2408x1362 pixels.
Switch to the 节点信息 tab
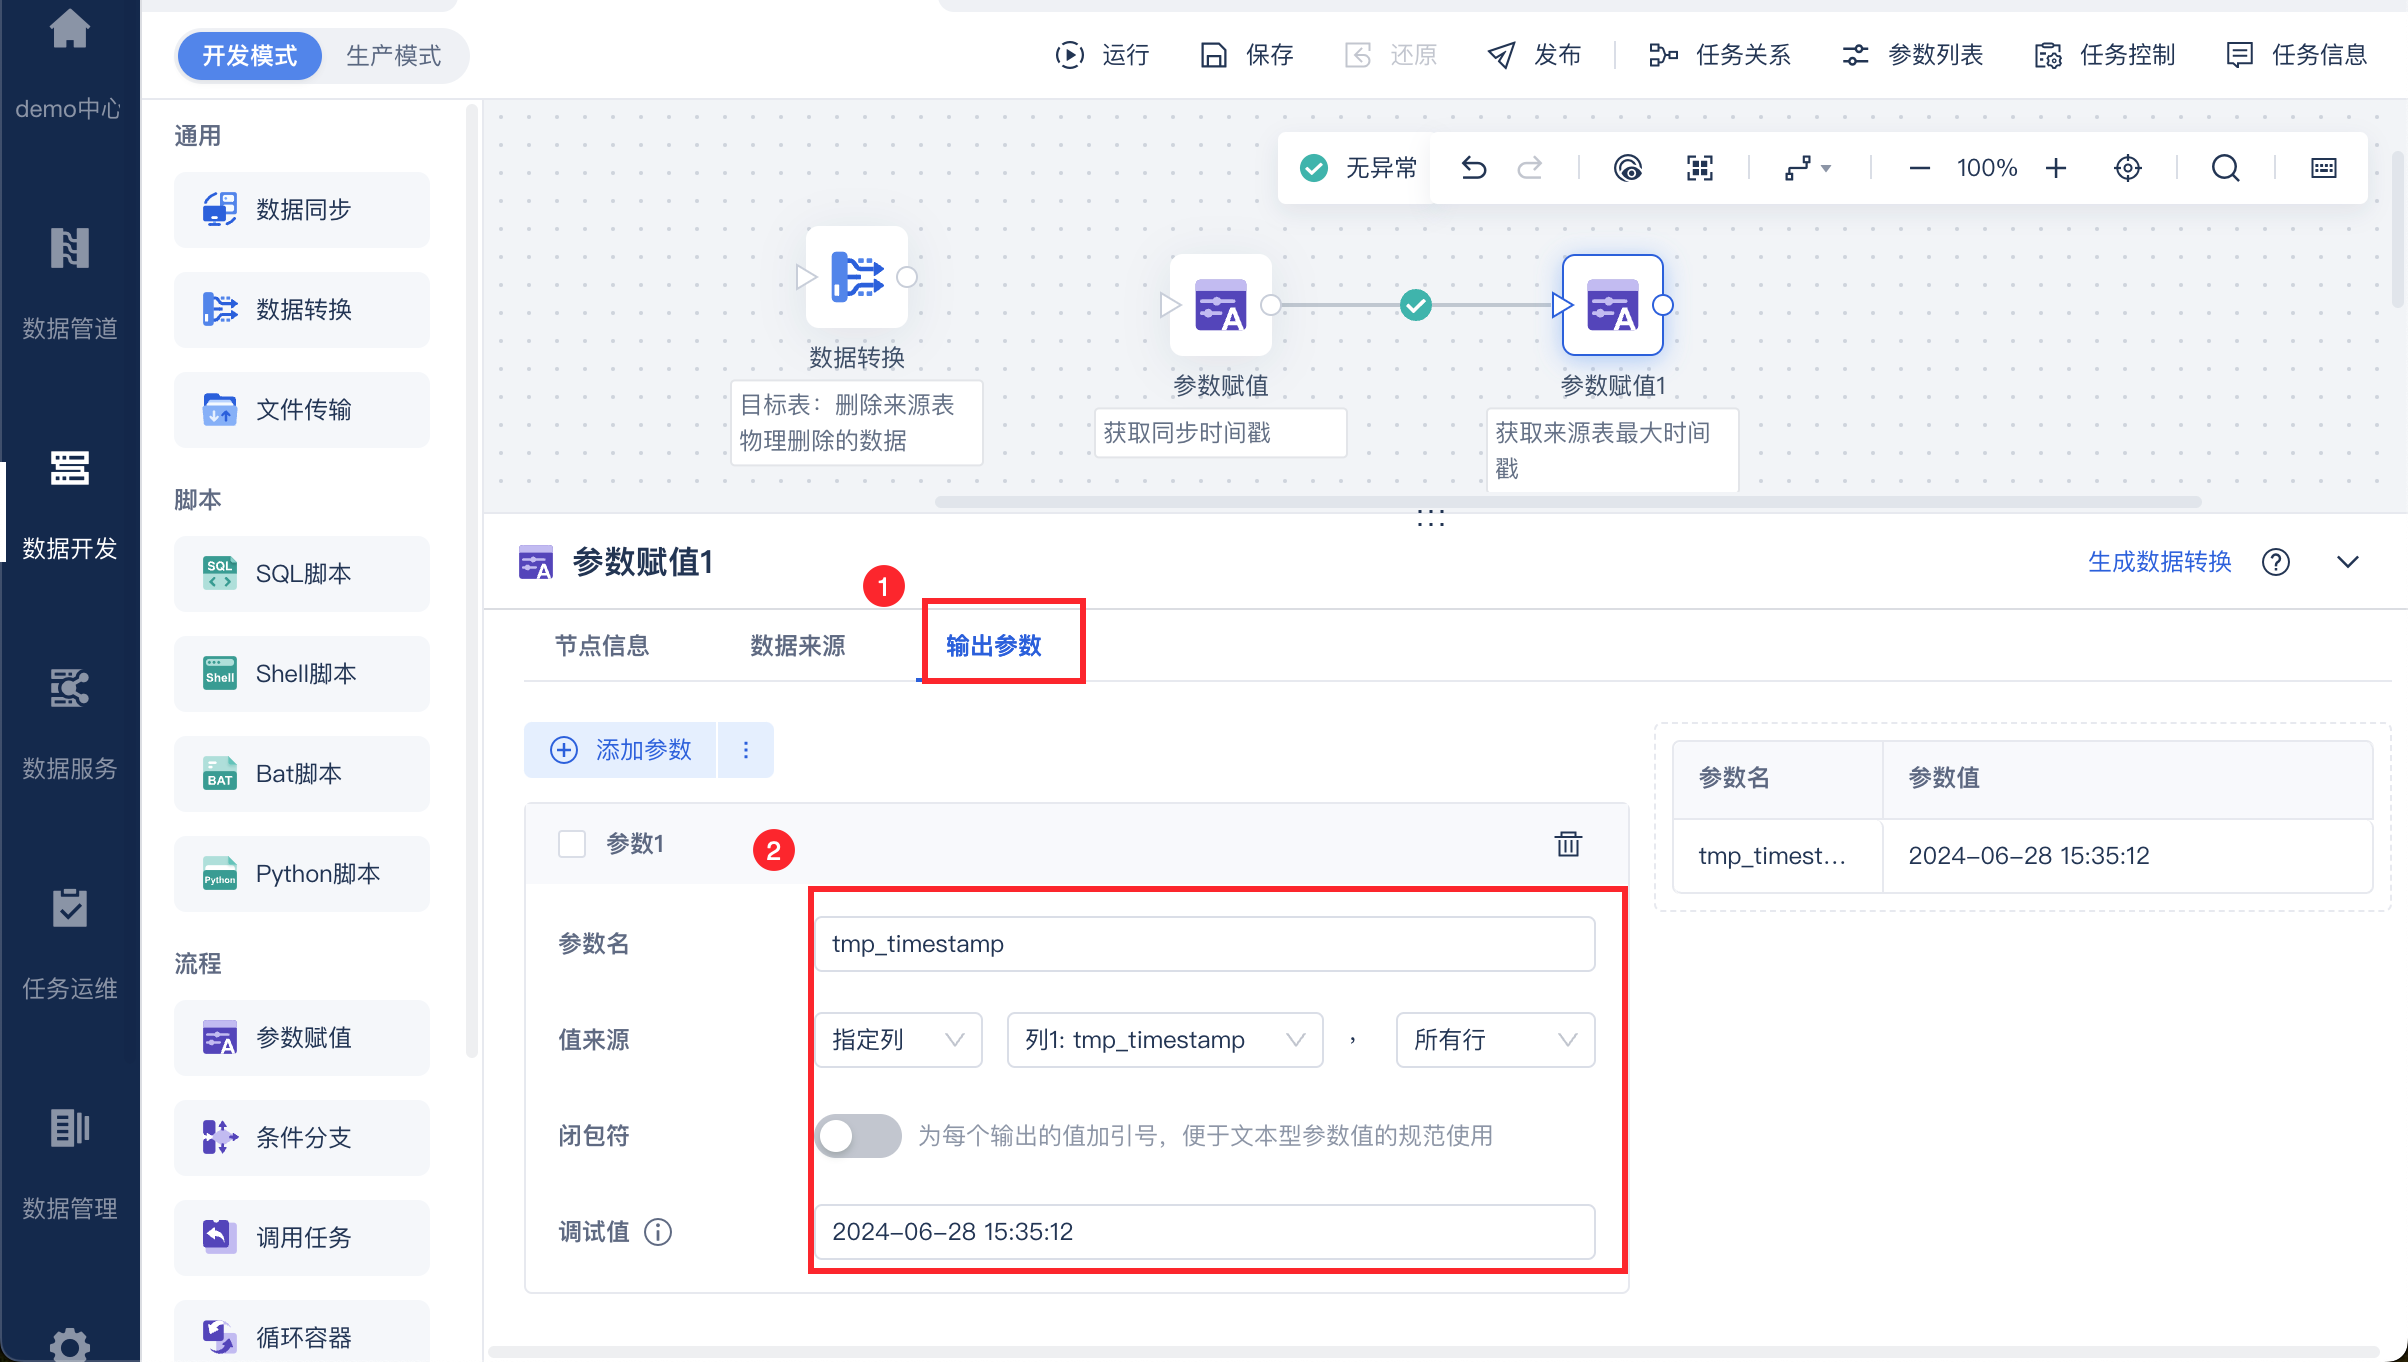point(602,646)
